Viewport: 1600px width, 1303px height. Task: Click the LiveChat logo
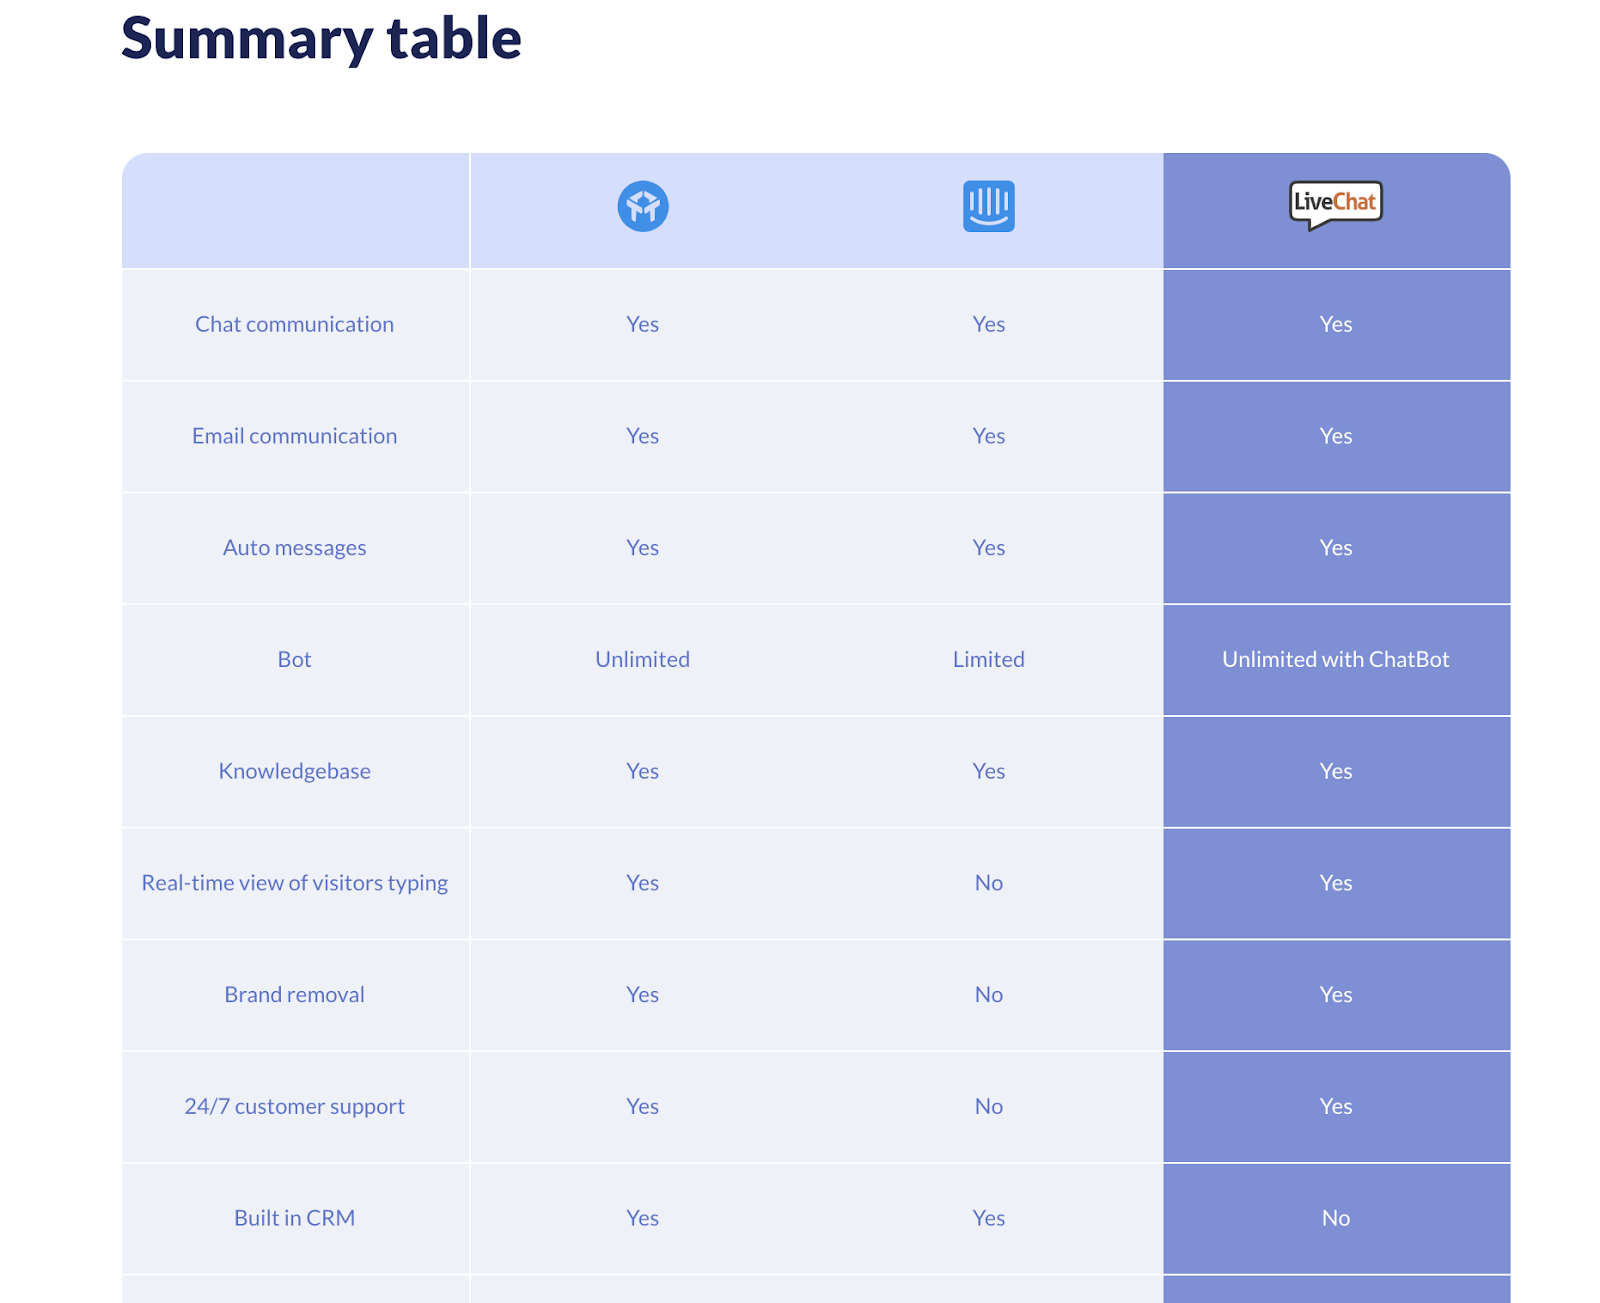coord(1335,204)
